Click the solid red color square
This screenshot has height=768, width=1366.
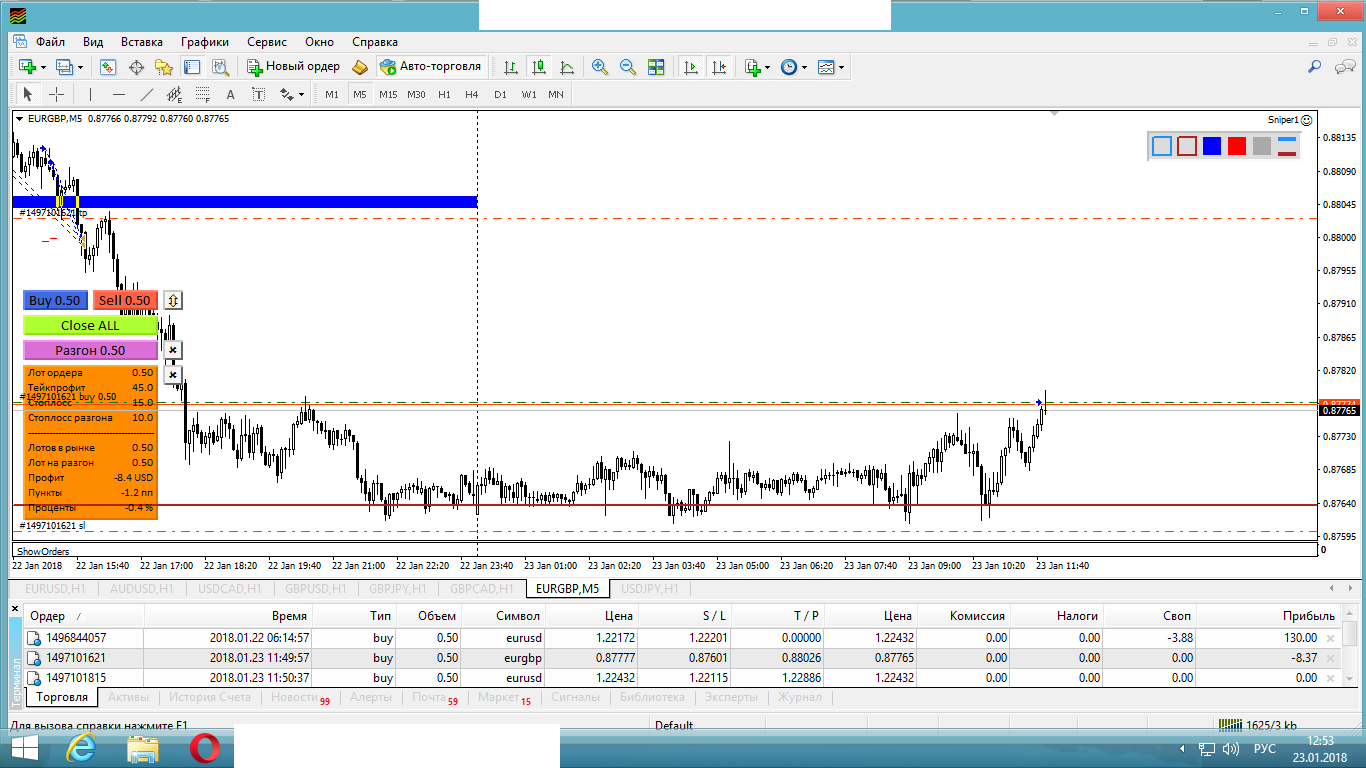tap(1237, 146)
